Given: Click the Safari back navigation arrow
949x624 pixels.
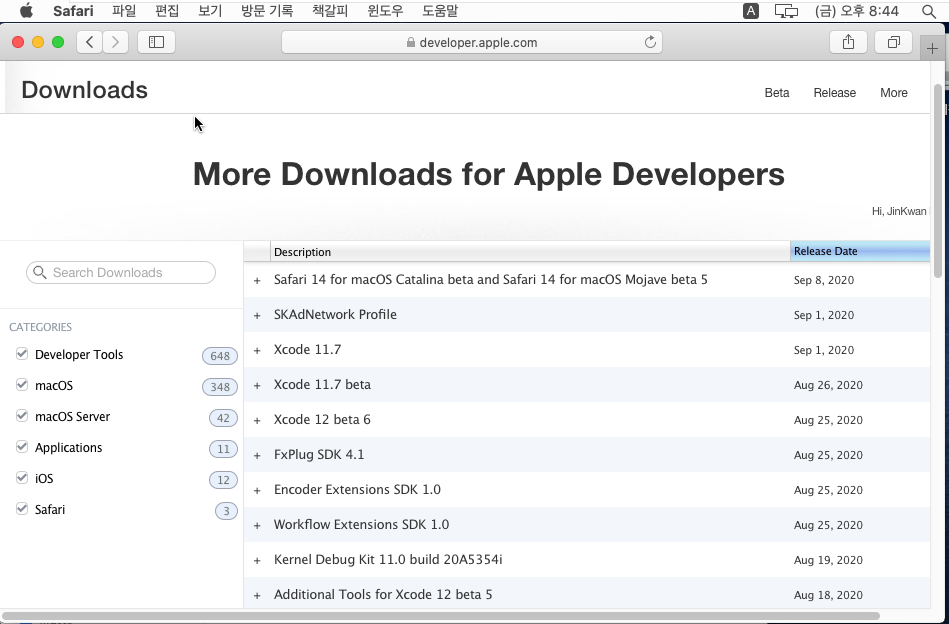Looking at the screenshot, I should coord(90,42).
